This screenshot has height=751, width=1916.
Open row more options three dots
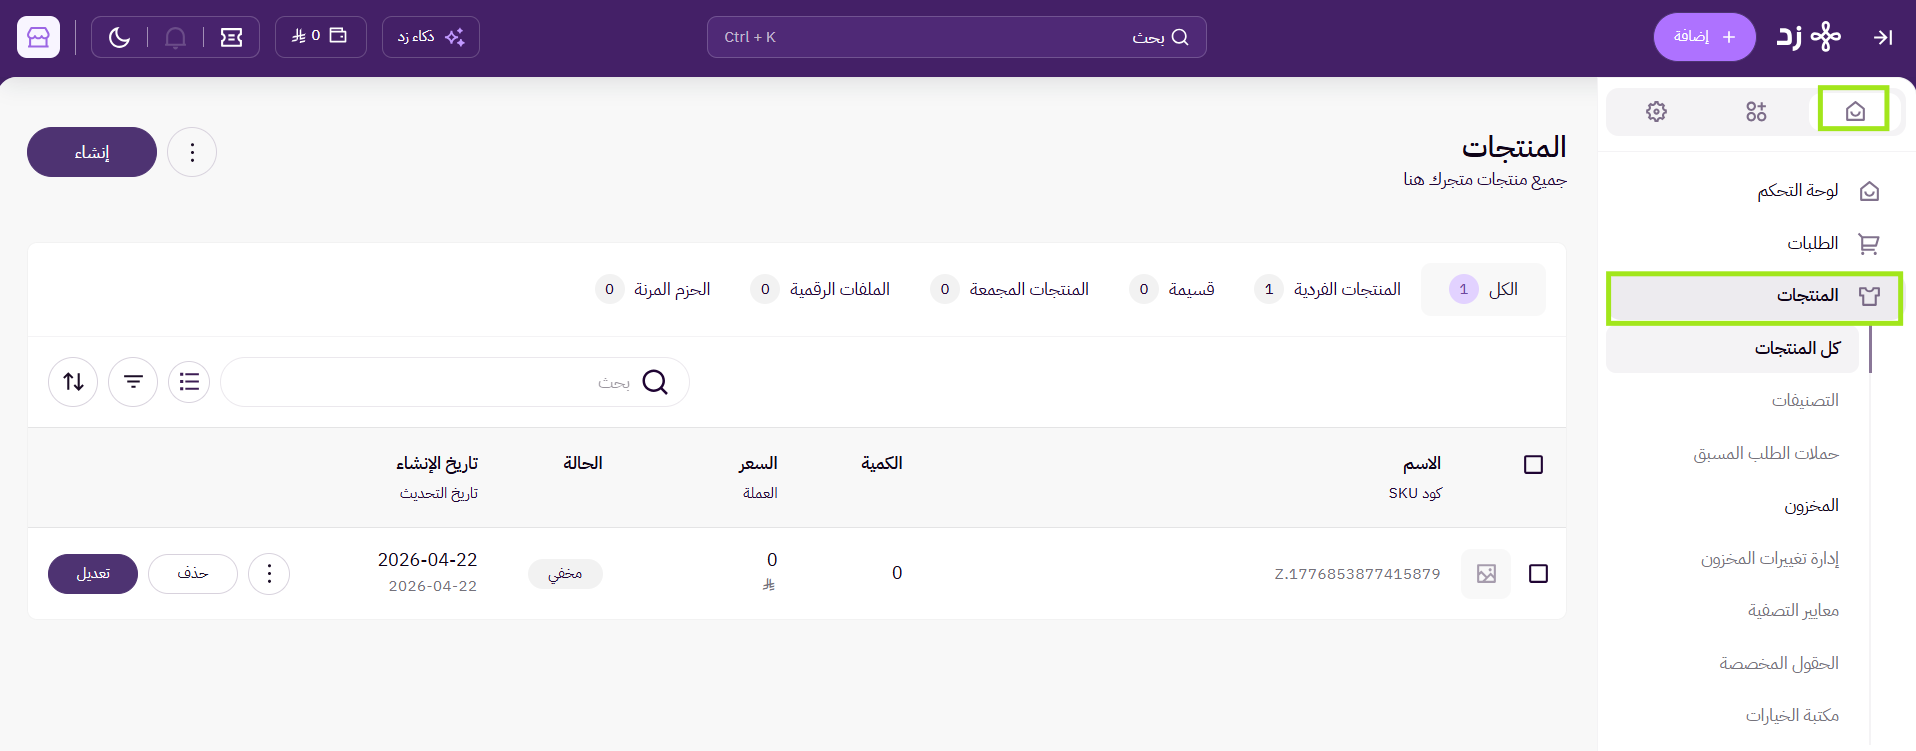tap(269, 574)
